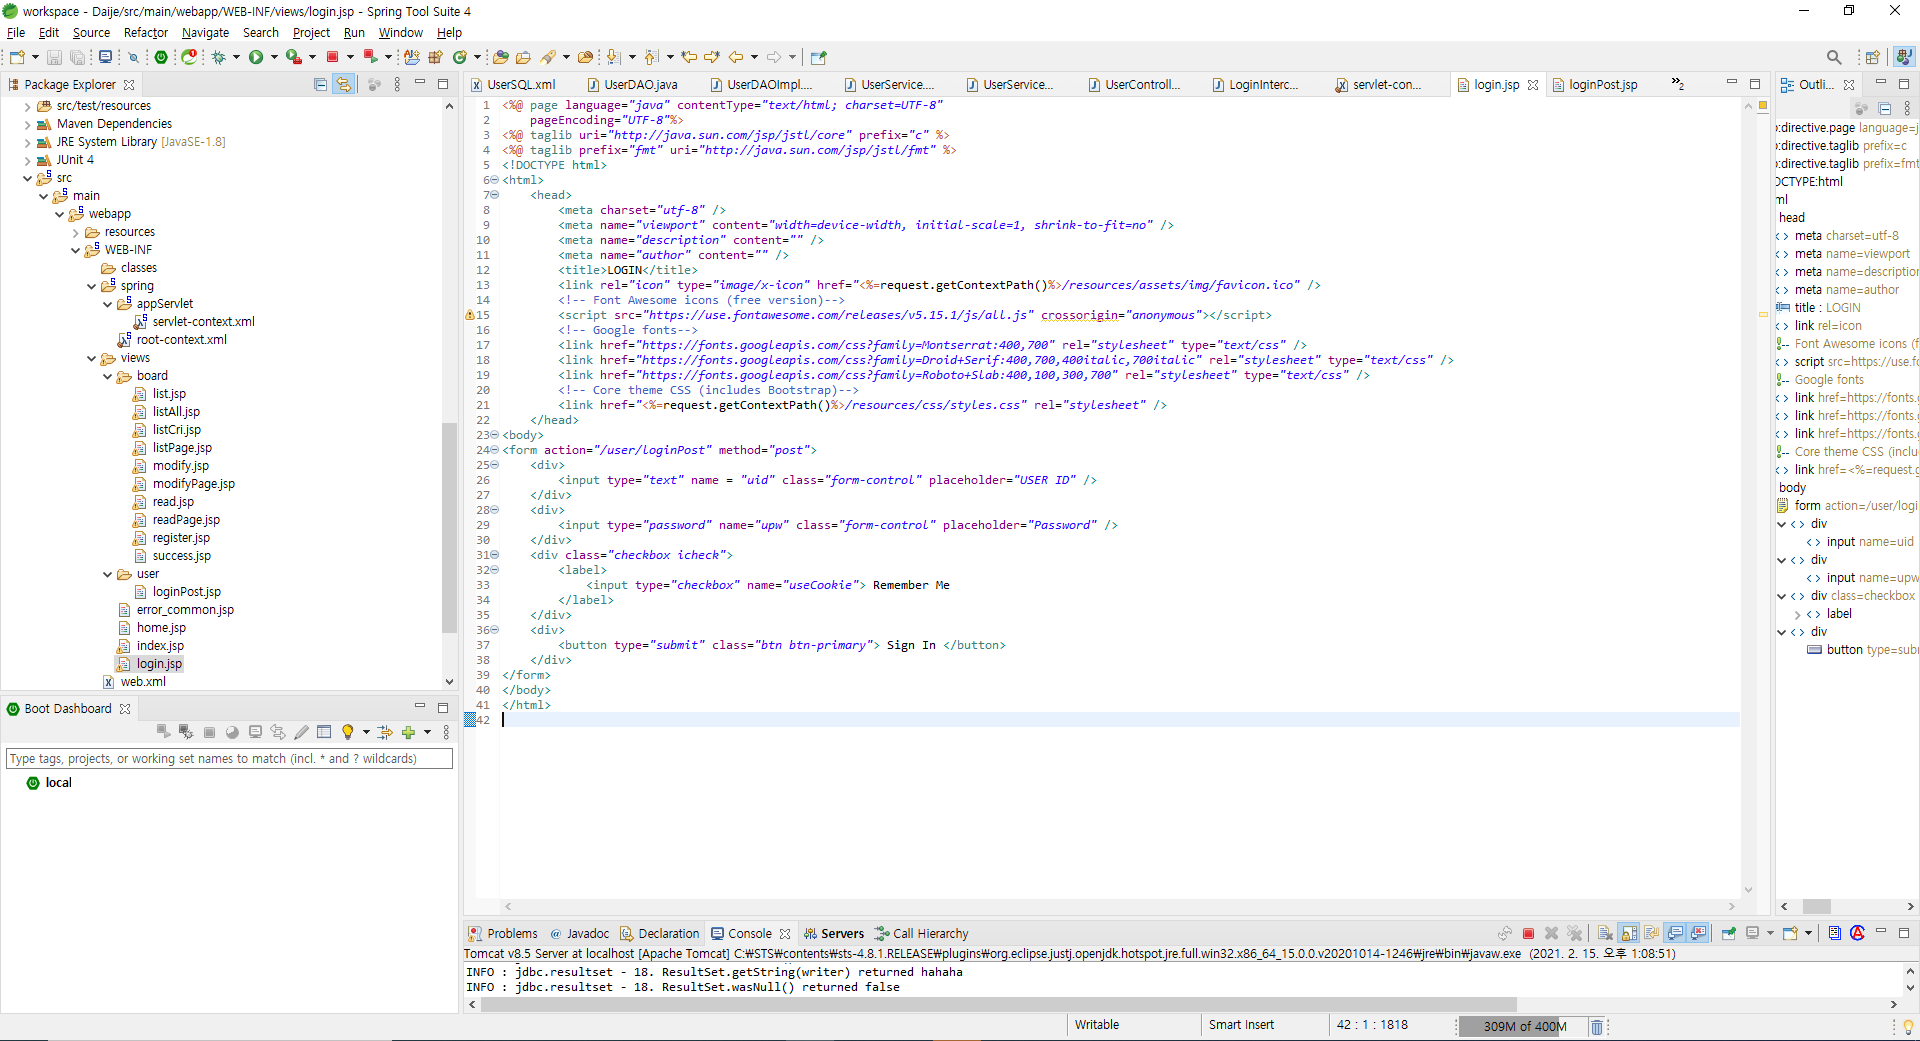The width and height of the screenshot is (1920, 1041).
Task: Collapse the WEB-INF folder node
Action: click(x=75, y=250)
